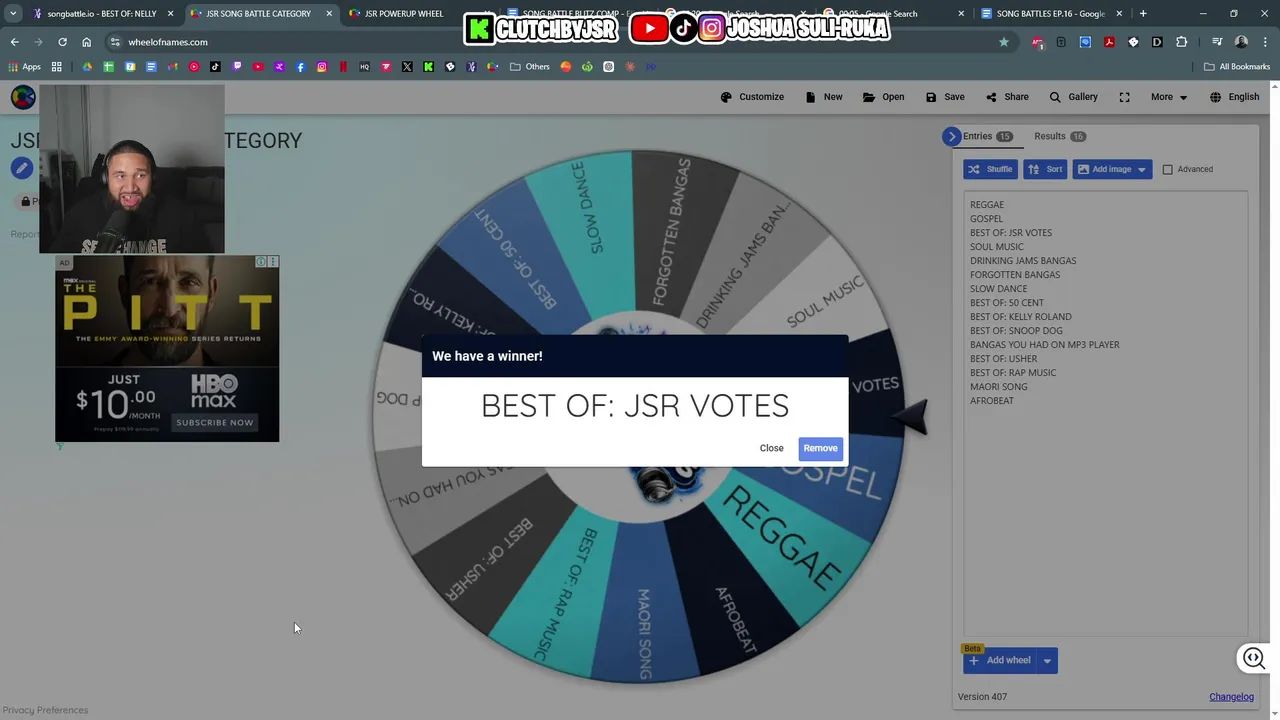Screen dimensions: 1280x720
Task: Switch to the JSR POWERUP WHEEL tab
Action: pyautogui.click(x=404, y=14)
